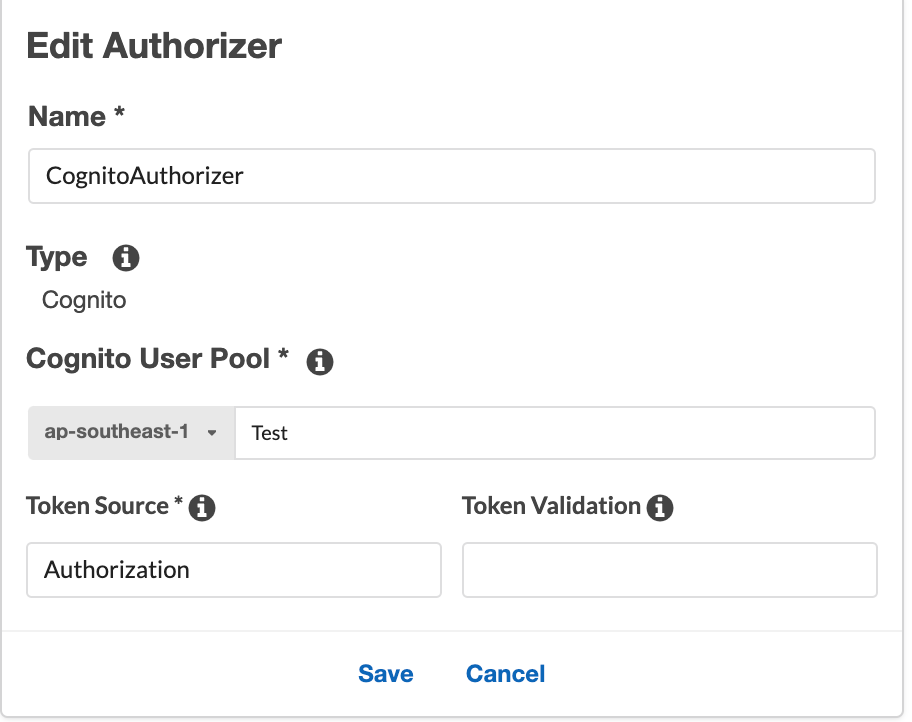Click the Token Validation label
Screen dimensions: 912x722
(x=551, y=506)
